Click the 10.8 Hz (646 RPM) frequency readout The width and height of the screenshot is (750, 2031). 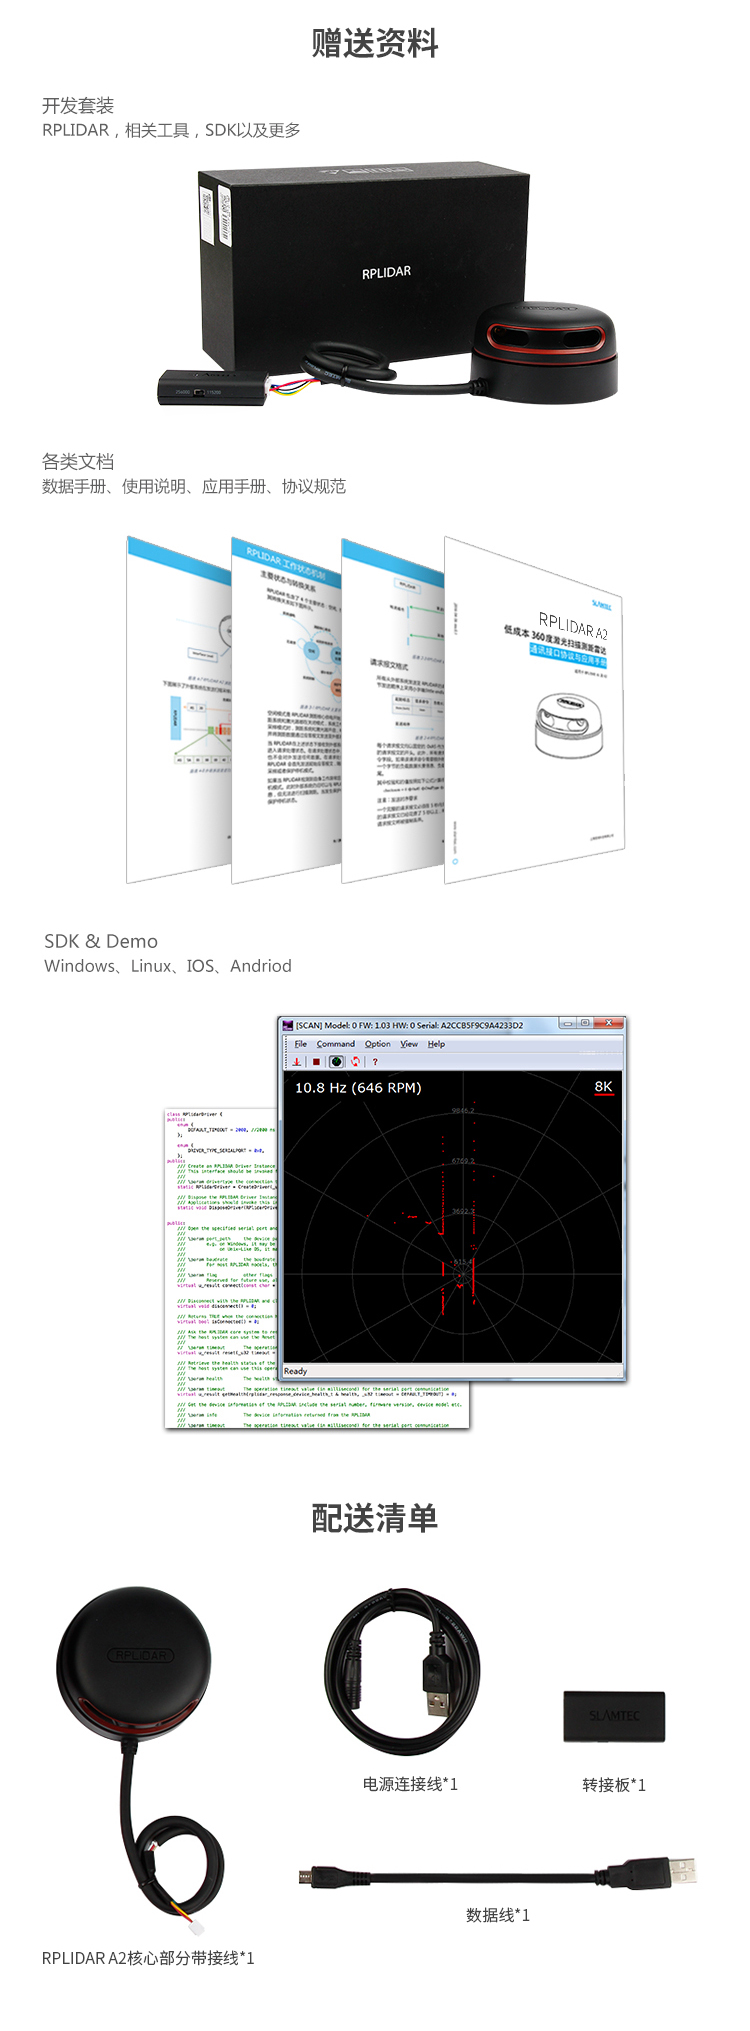coord(358,1088)
